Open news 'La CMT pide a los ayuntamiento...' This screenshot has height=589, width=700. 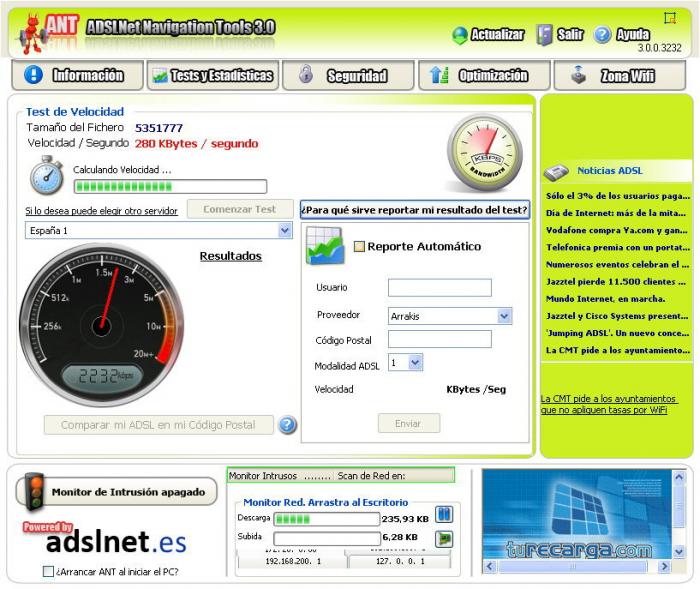tap(618, 351)
